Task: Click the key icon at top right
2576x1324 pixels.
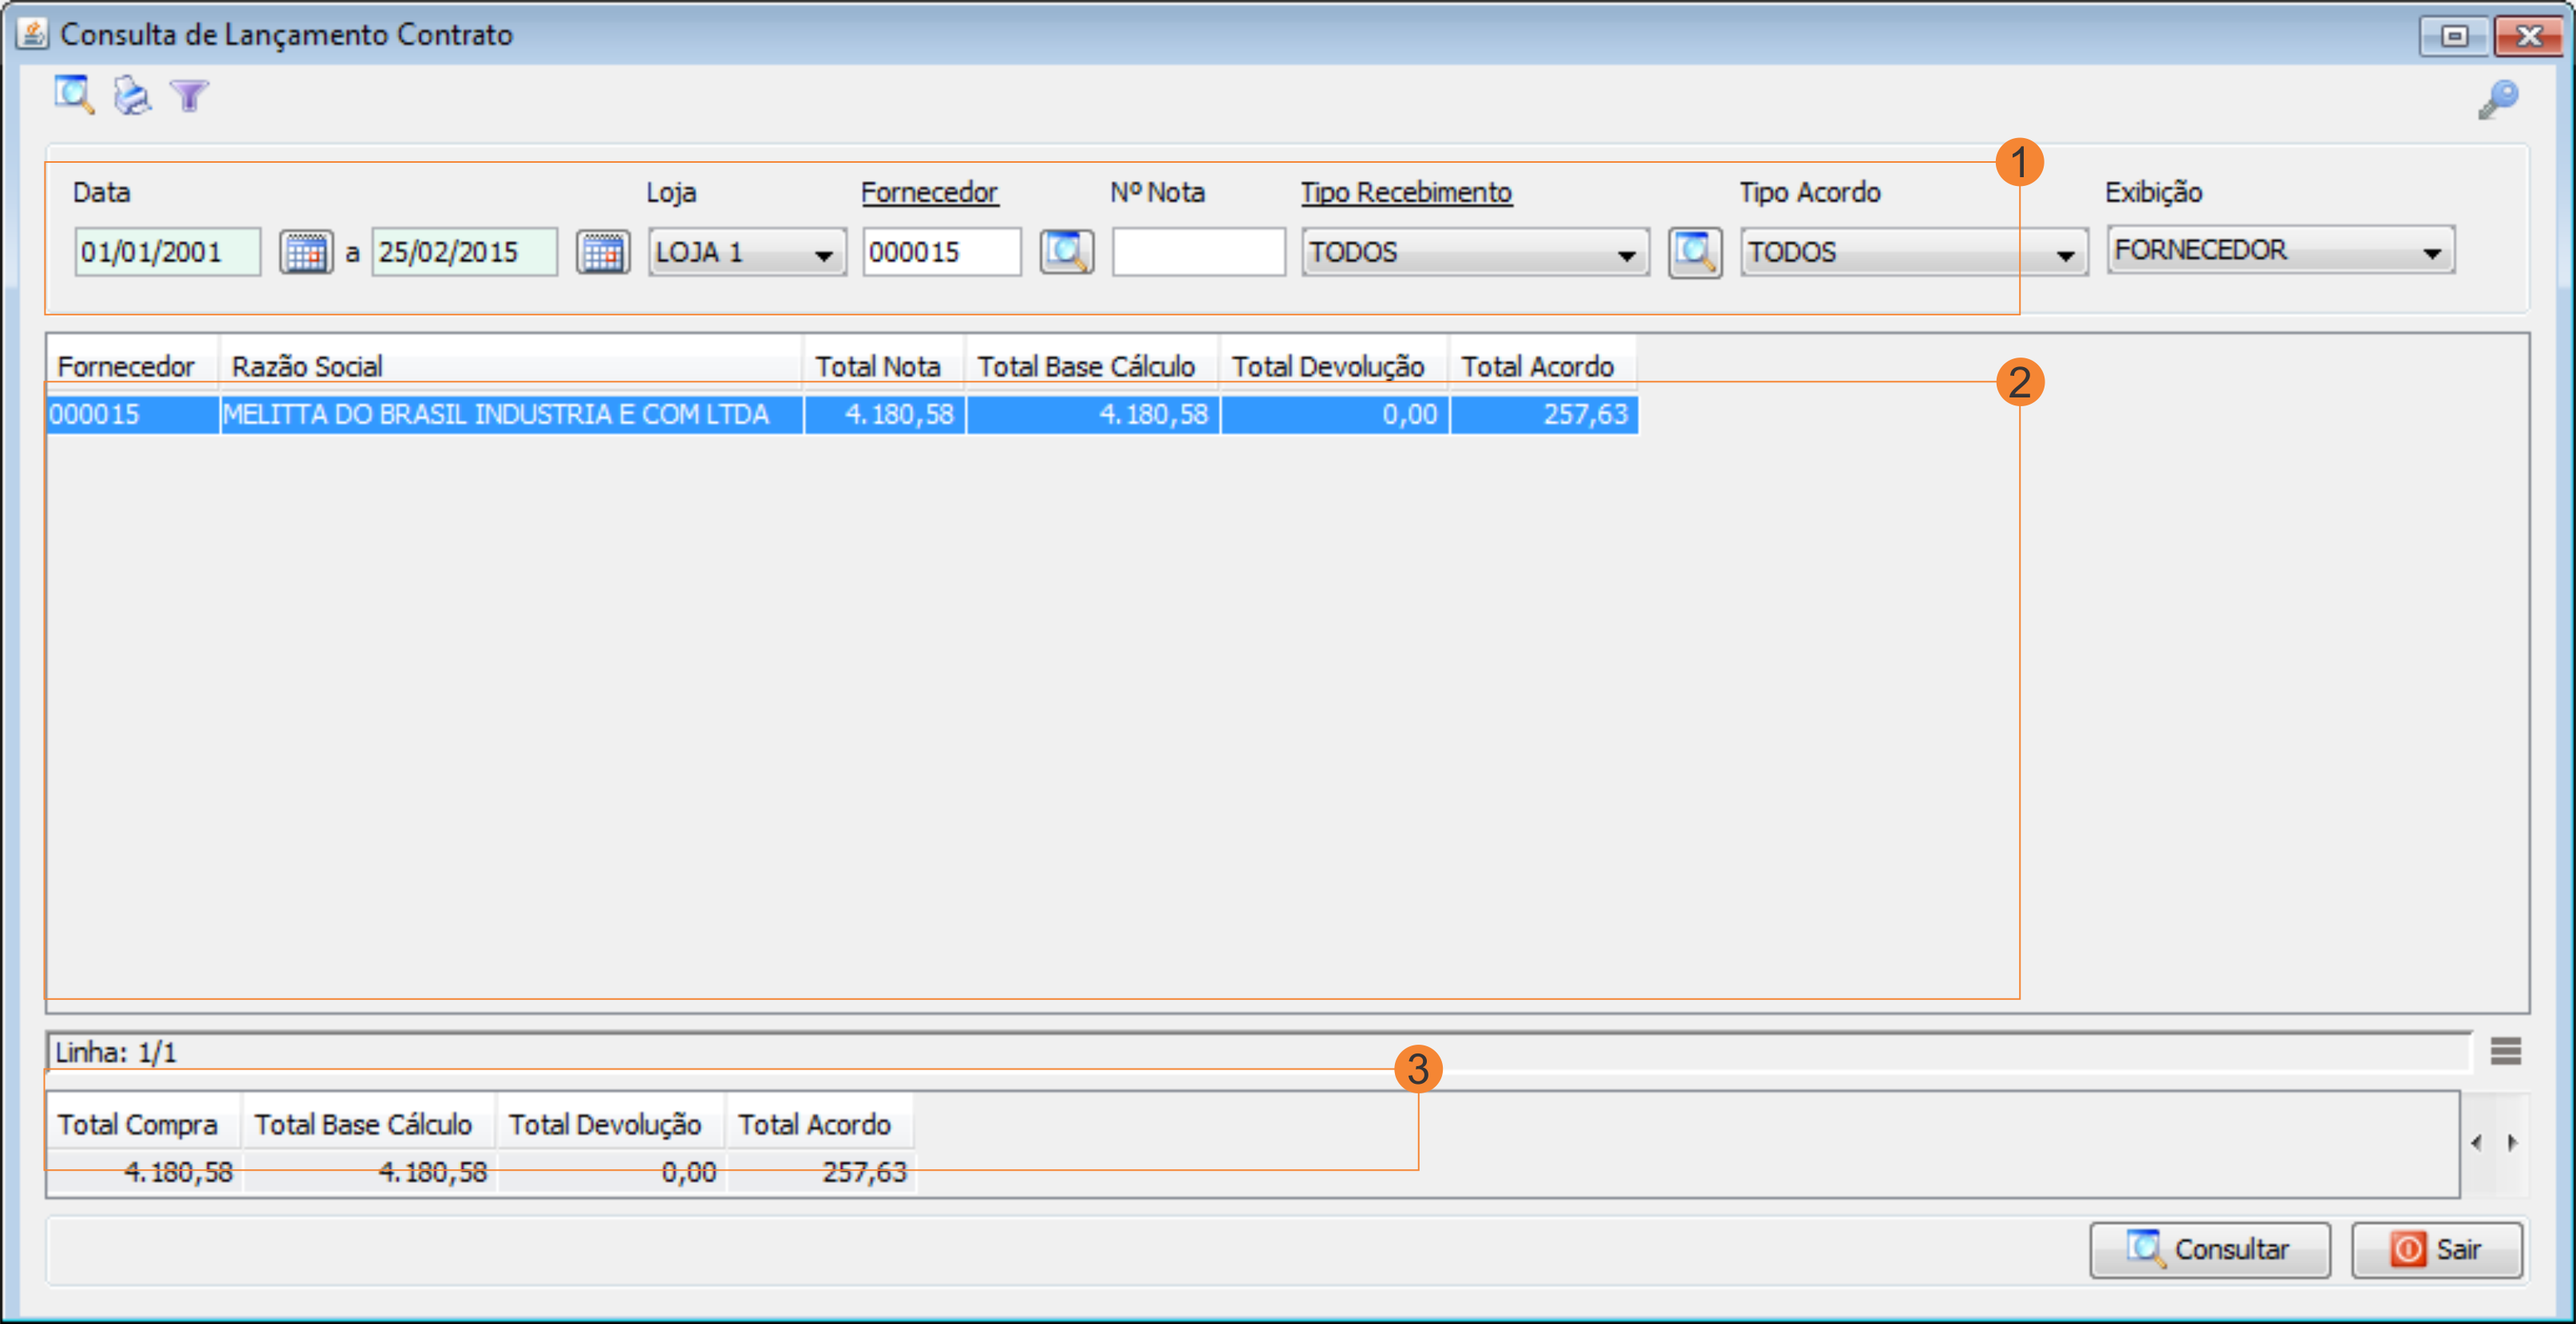Action: coord(2498,100)
